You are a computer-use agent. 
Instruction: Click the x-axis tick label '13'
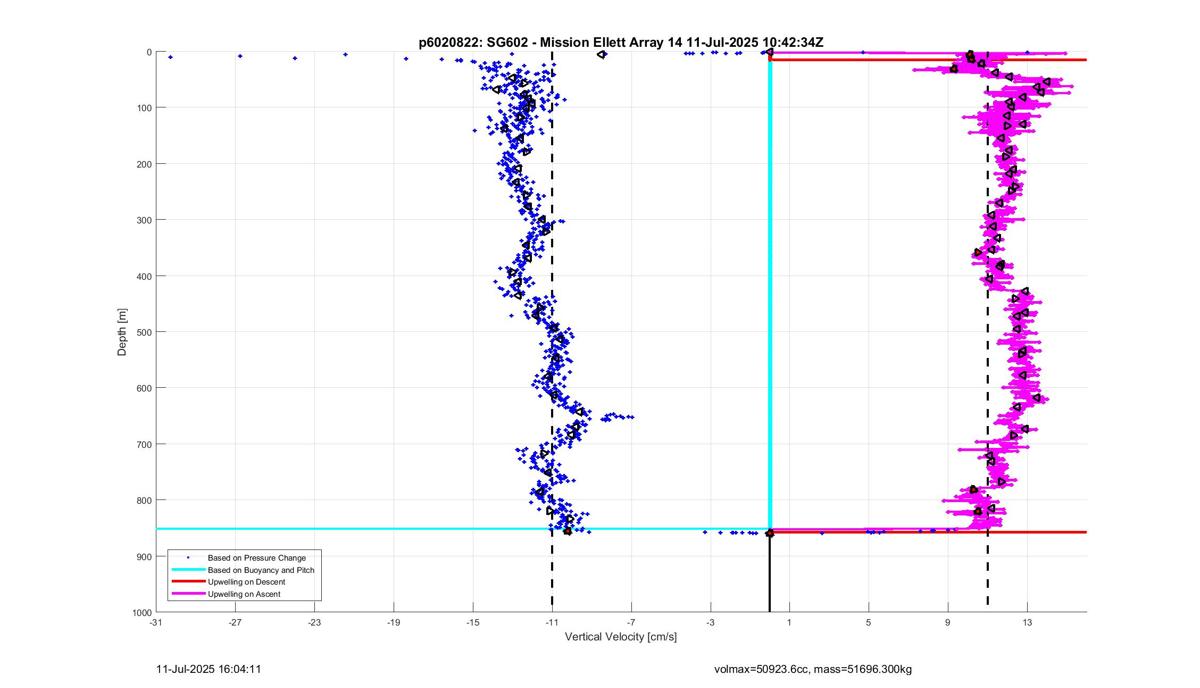click(x=1027, y=622)
